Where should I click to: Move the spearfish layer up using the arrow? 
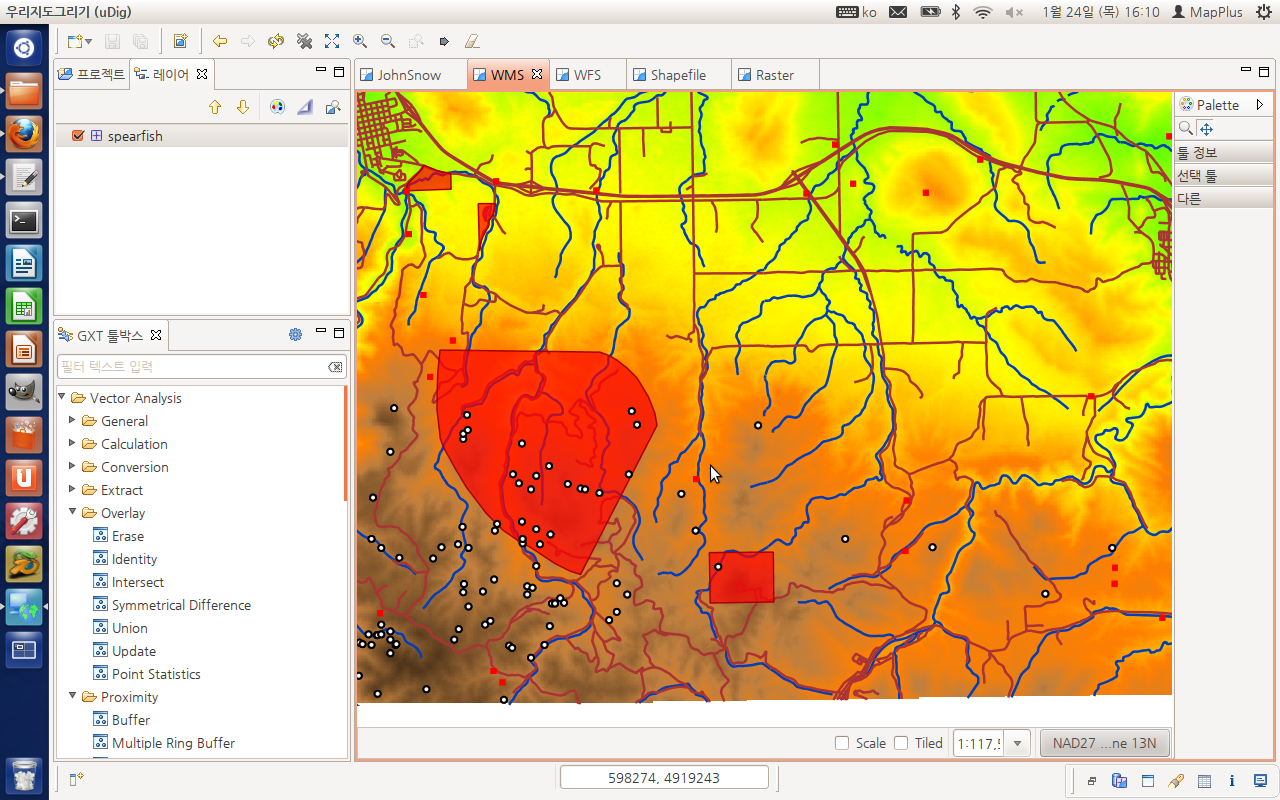coord(215,107)
